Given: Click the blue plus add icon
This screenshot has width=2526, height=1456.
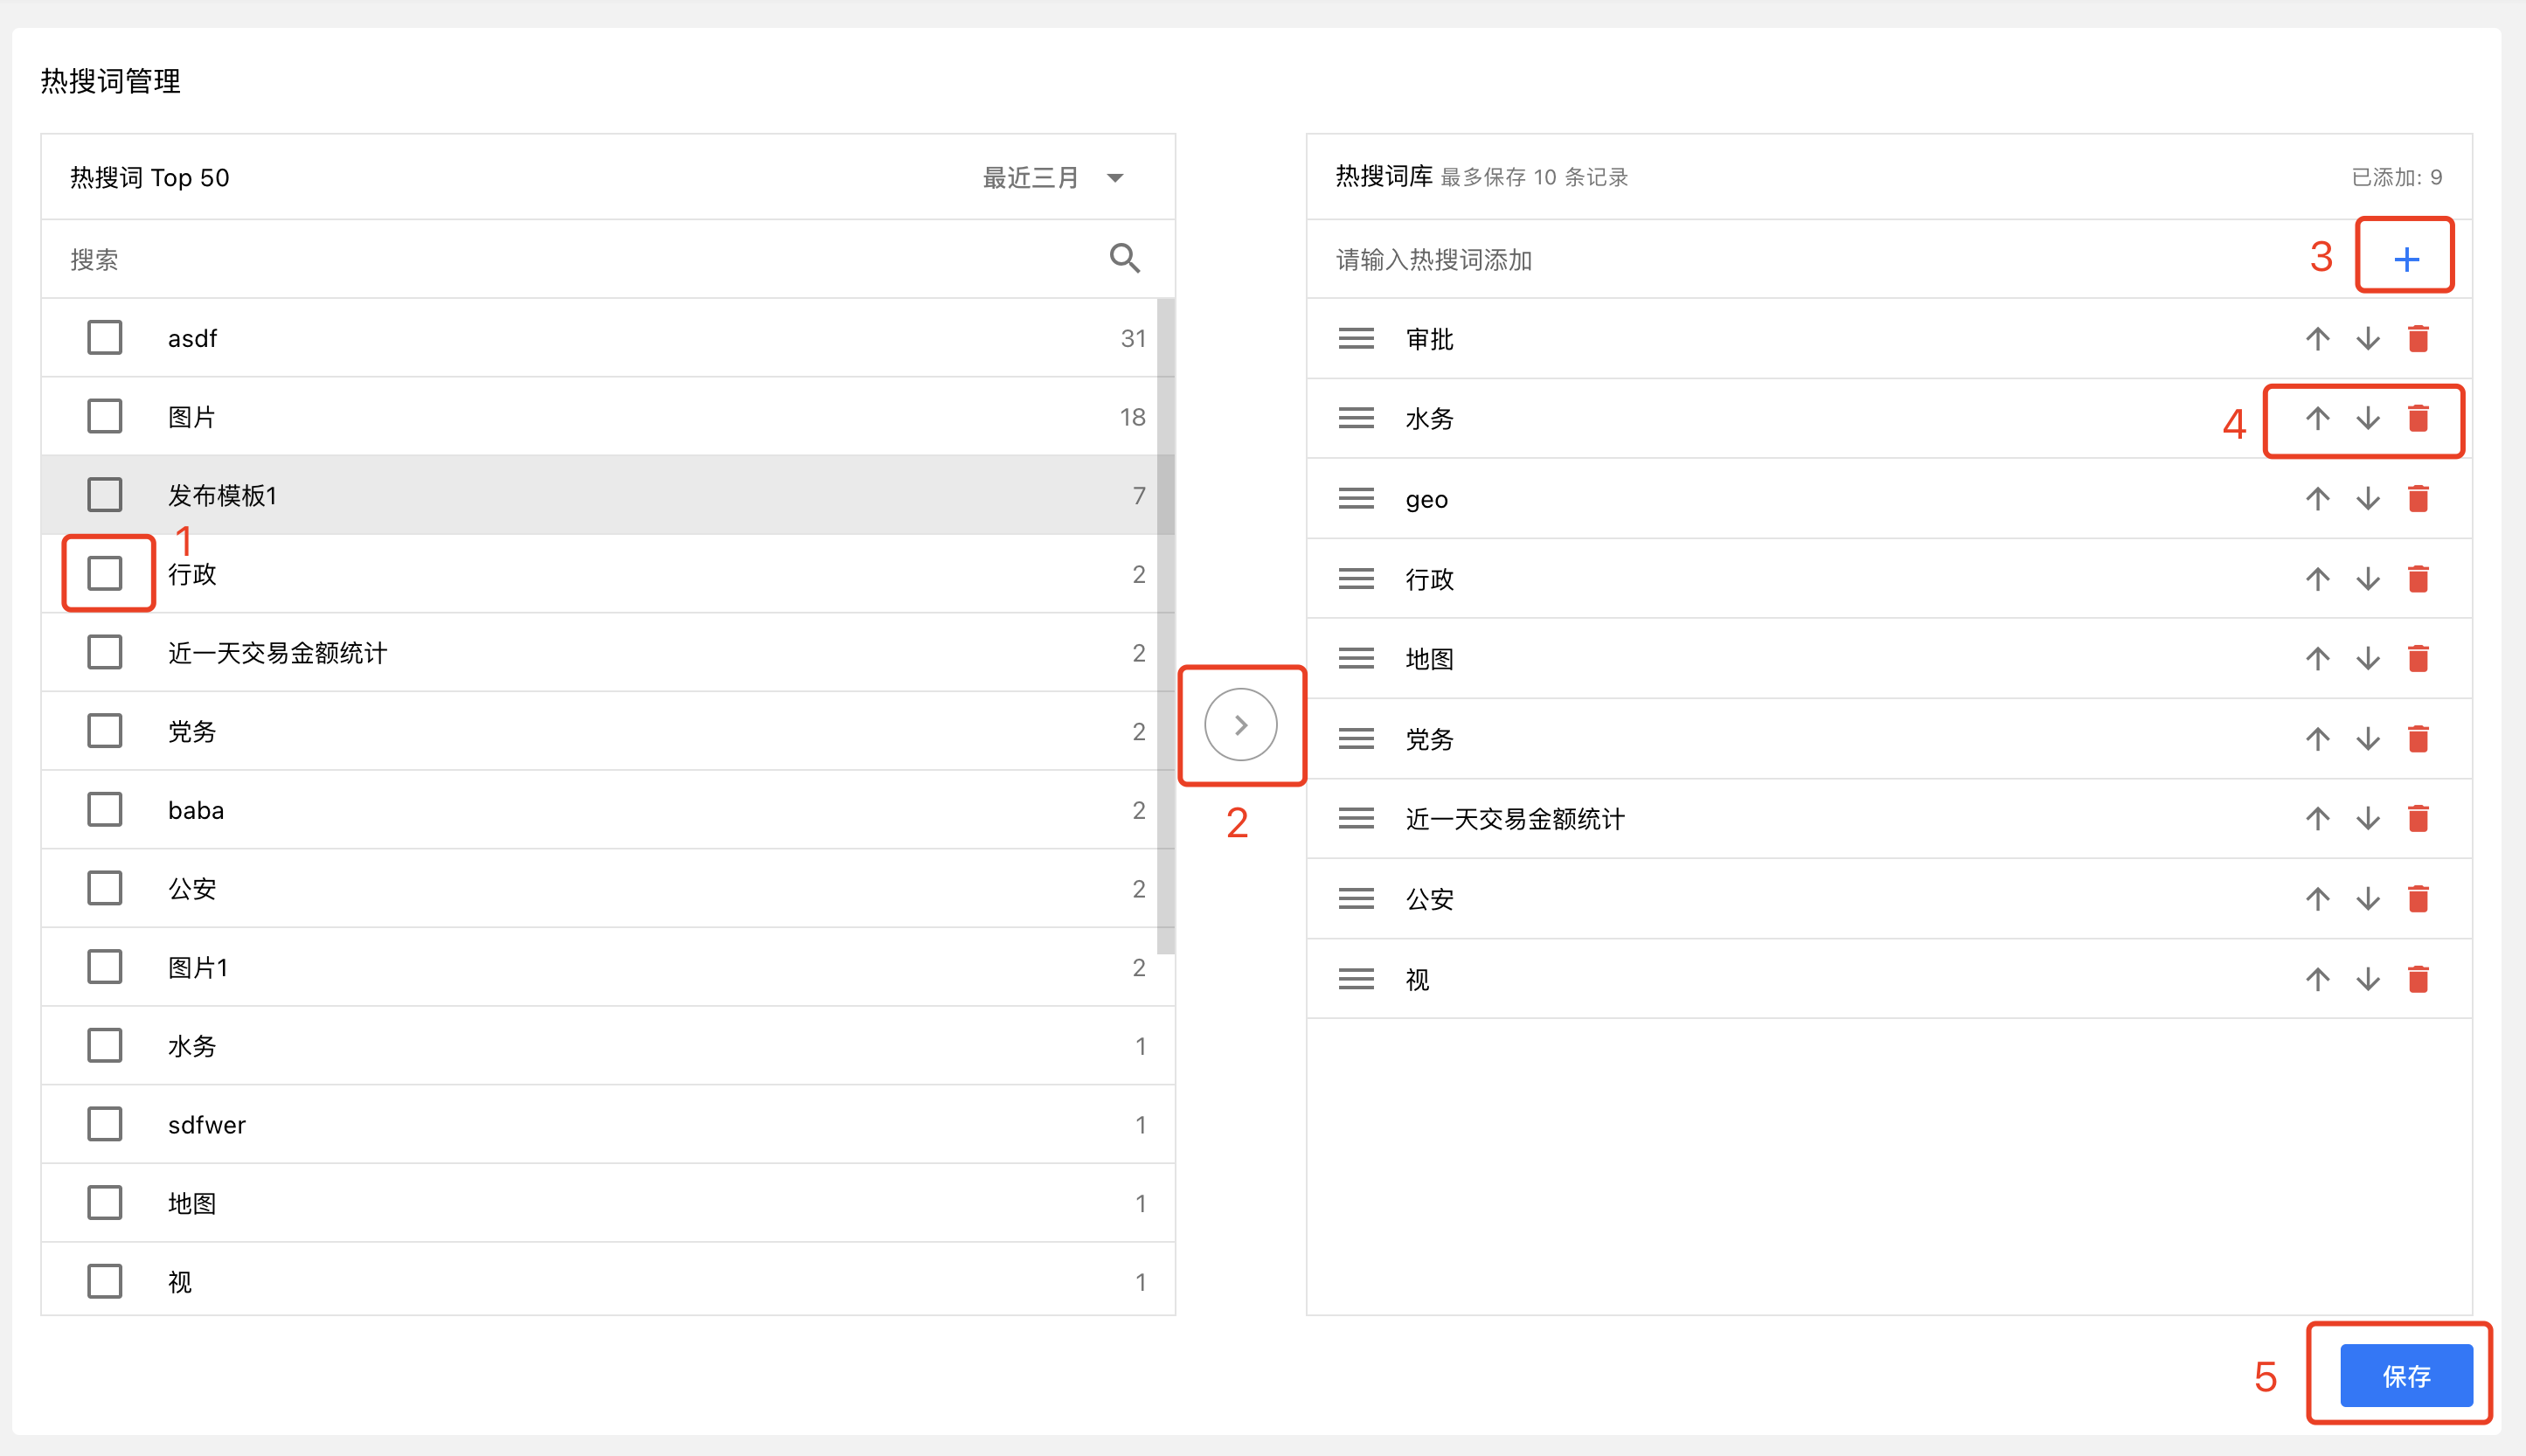Looking at the screenshot, I should pos(2406,260).
